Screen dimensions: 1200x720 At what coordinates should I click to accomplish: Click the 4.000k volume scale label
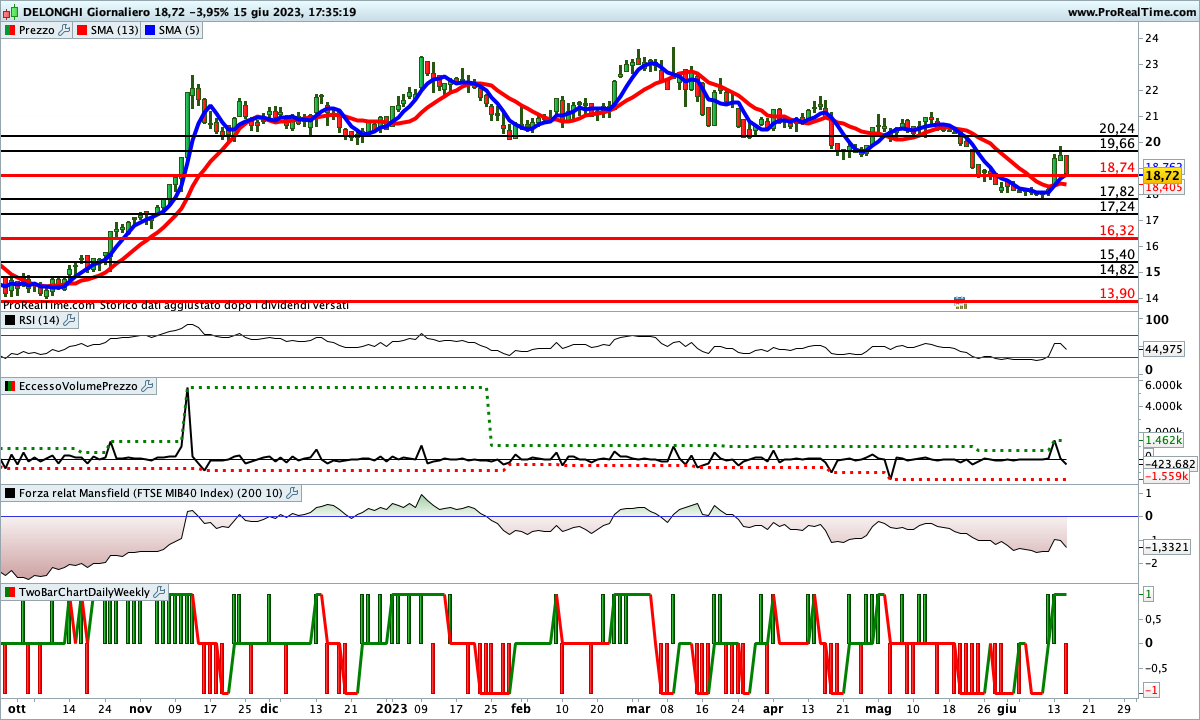(1164, 406)
